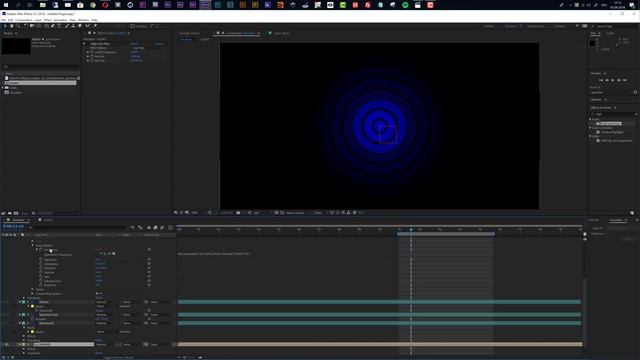Click the timeline graph editor icon
Viewport: 640px width, 360px height.
pyautogui.click(x=170, y=227)
